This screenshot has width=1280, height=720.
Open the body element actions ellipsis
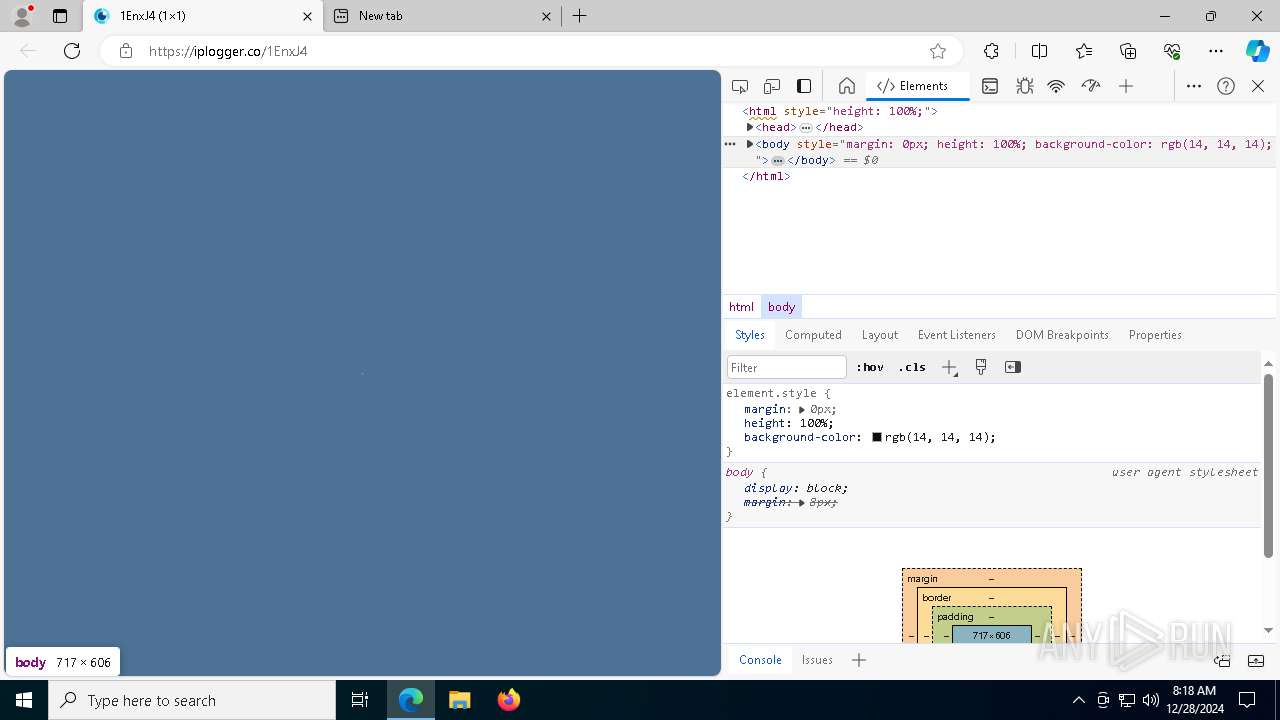coord(730,144)
